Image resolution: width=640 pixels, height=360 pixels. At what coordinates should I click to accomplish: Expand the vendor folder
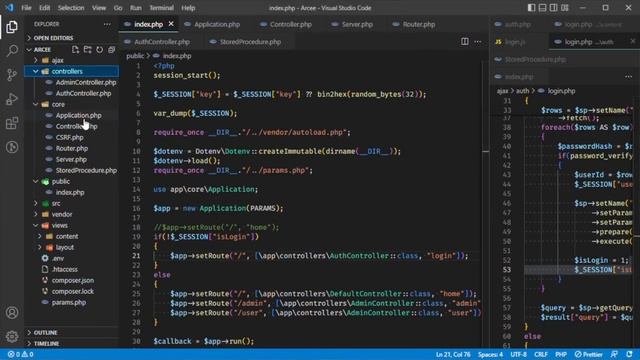(71, 215)
